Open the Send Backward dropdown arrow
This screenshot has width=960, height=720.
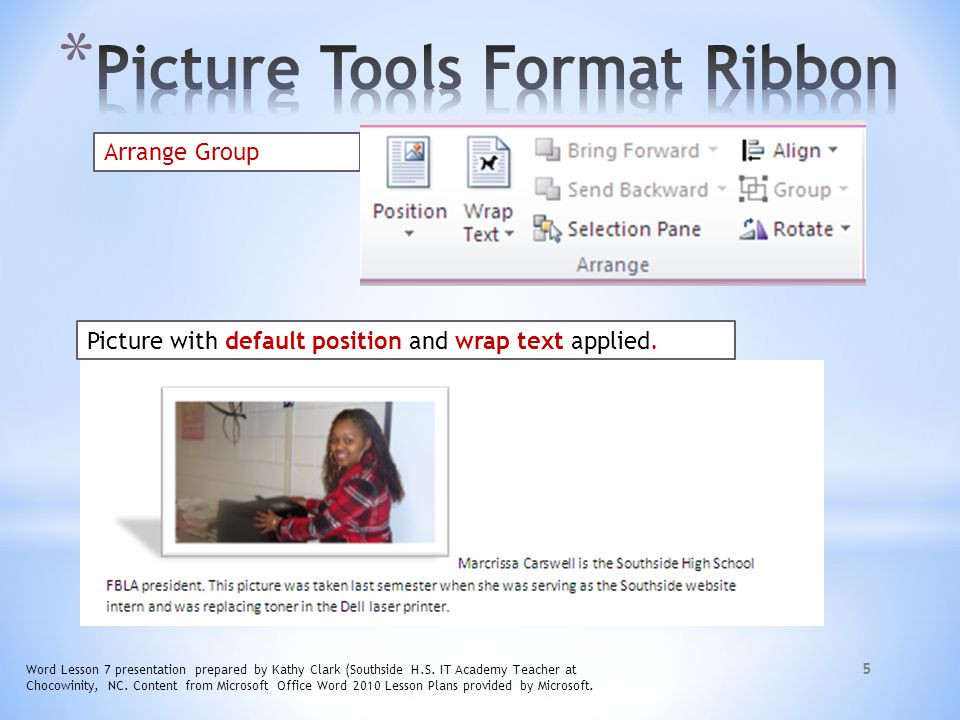722,189
